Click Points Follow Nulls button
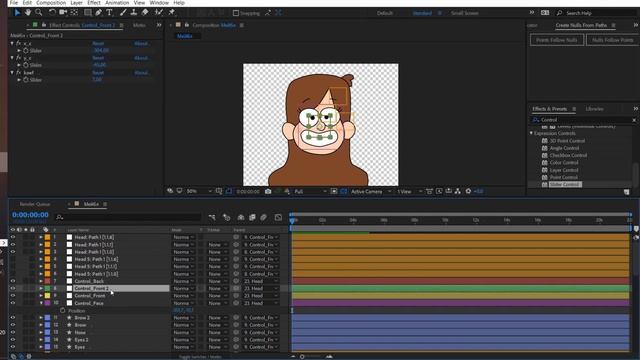The image size is (640, 360). coord(557,40)
